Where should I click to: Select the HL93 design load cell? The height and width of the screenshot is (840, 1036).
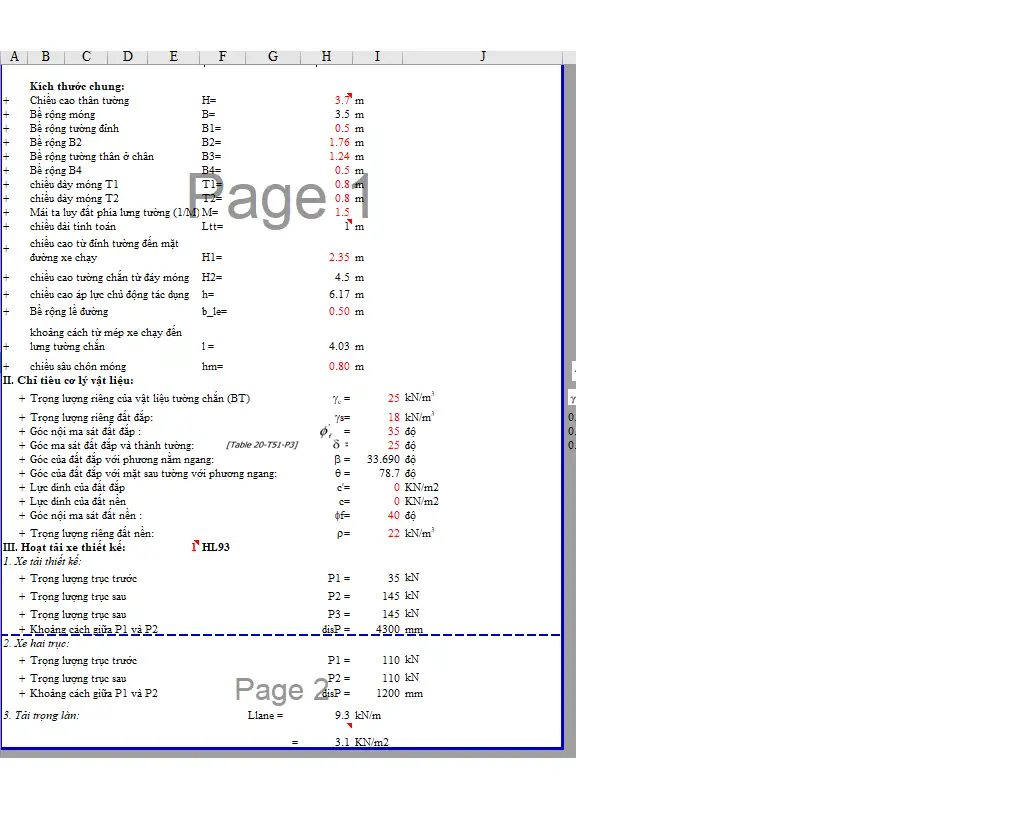point(216,548)
